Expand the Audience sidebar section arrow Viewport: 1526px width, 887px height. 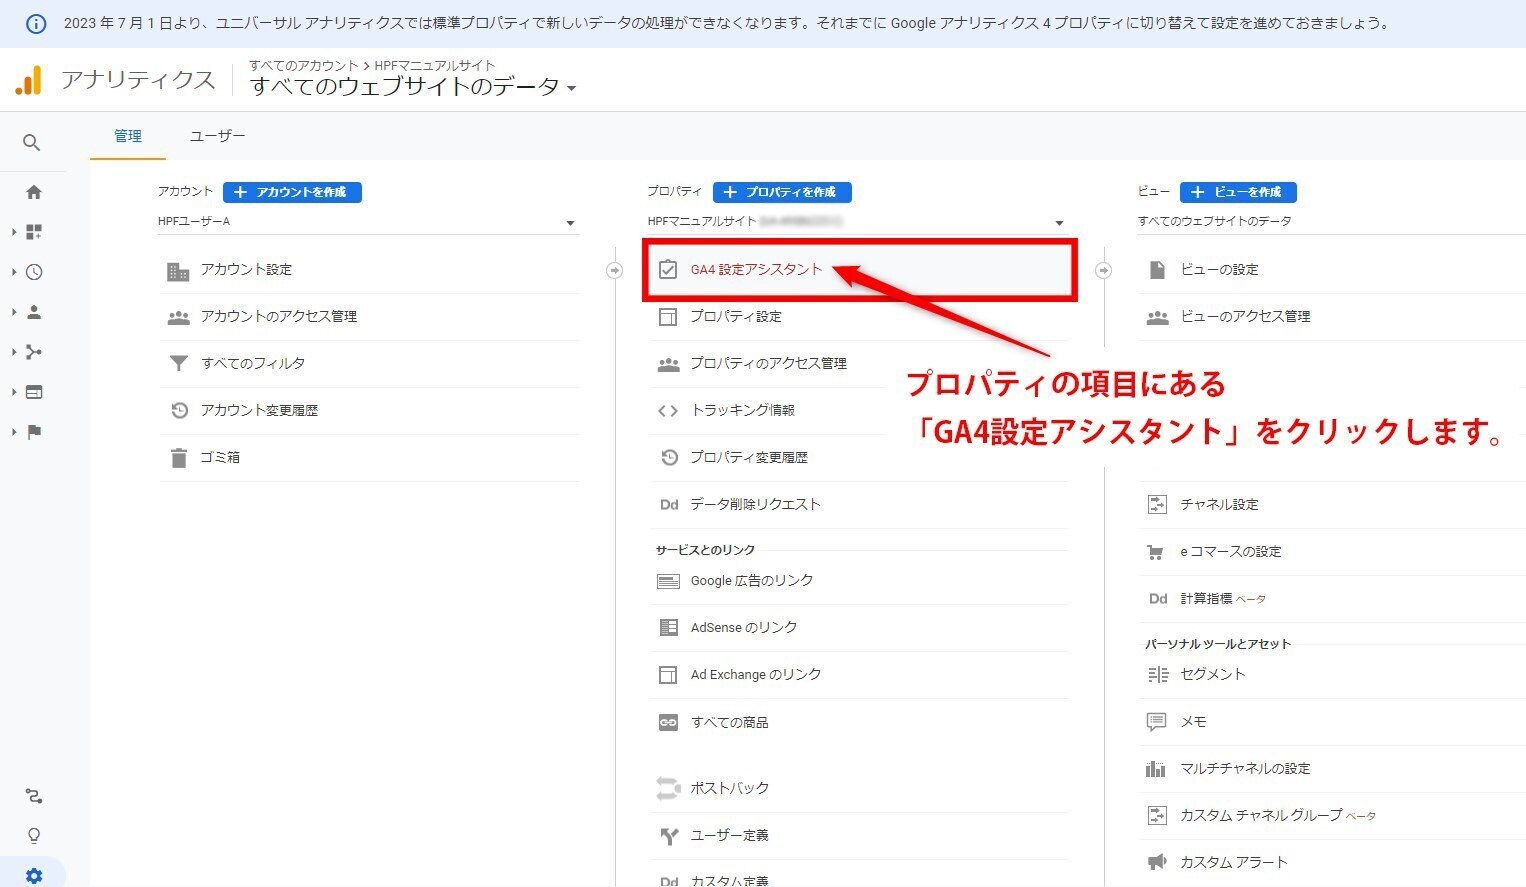(14, 312)
